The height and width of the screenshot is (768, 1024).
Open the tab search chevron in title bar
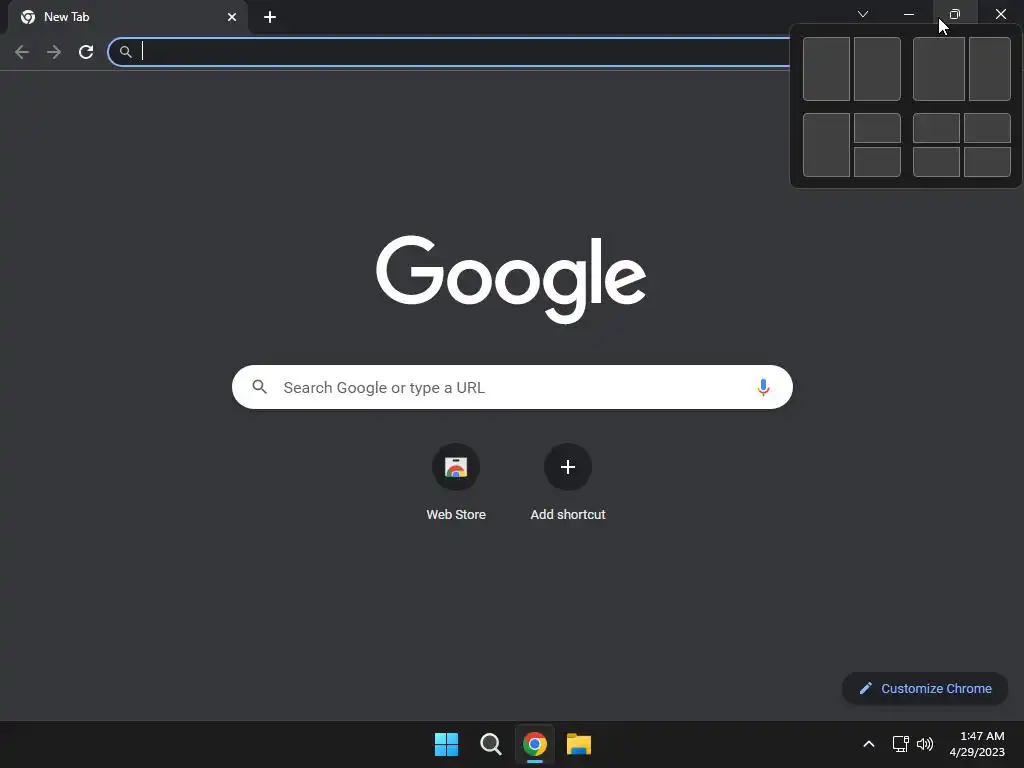point(863,14)
